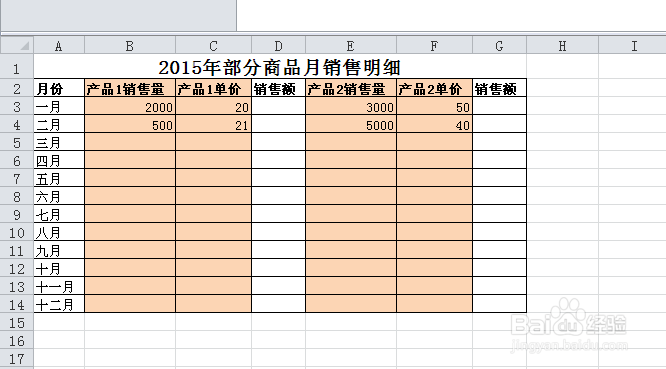Select the 七月 cell
Screen dimensions: 666x369
coord(59,214)
